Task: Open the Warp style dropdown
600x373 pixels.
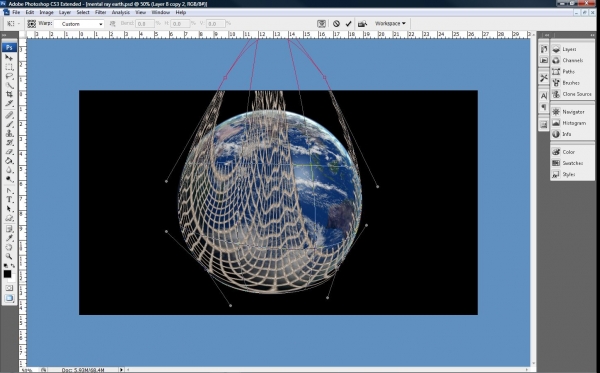Action: 79,24
